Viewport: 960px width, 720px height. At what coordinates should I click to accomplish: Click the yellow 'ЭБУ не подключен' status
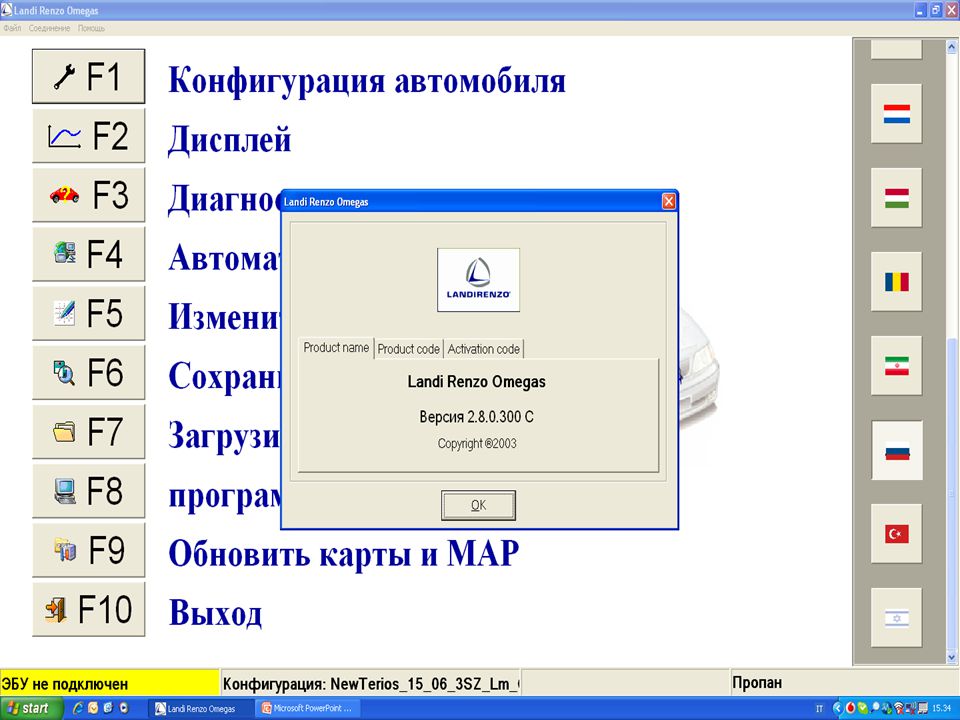(x=110, y=683)
